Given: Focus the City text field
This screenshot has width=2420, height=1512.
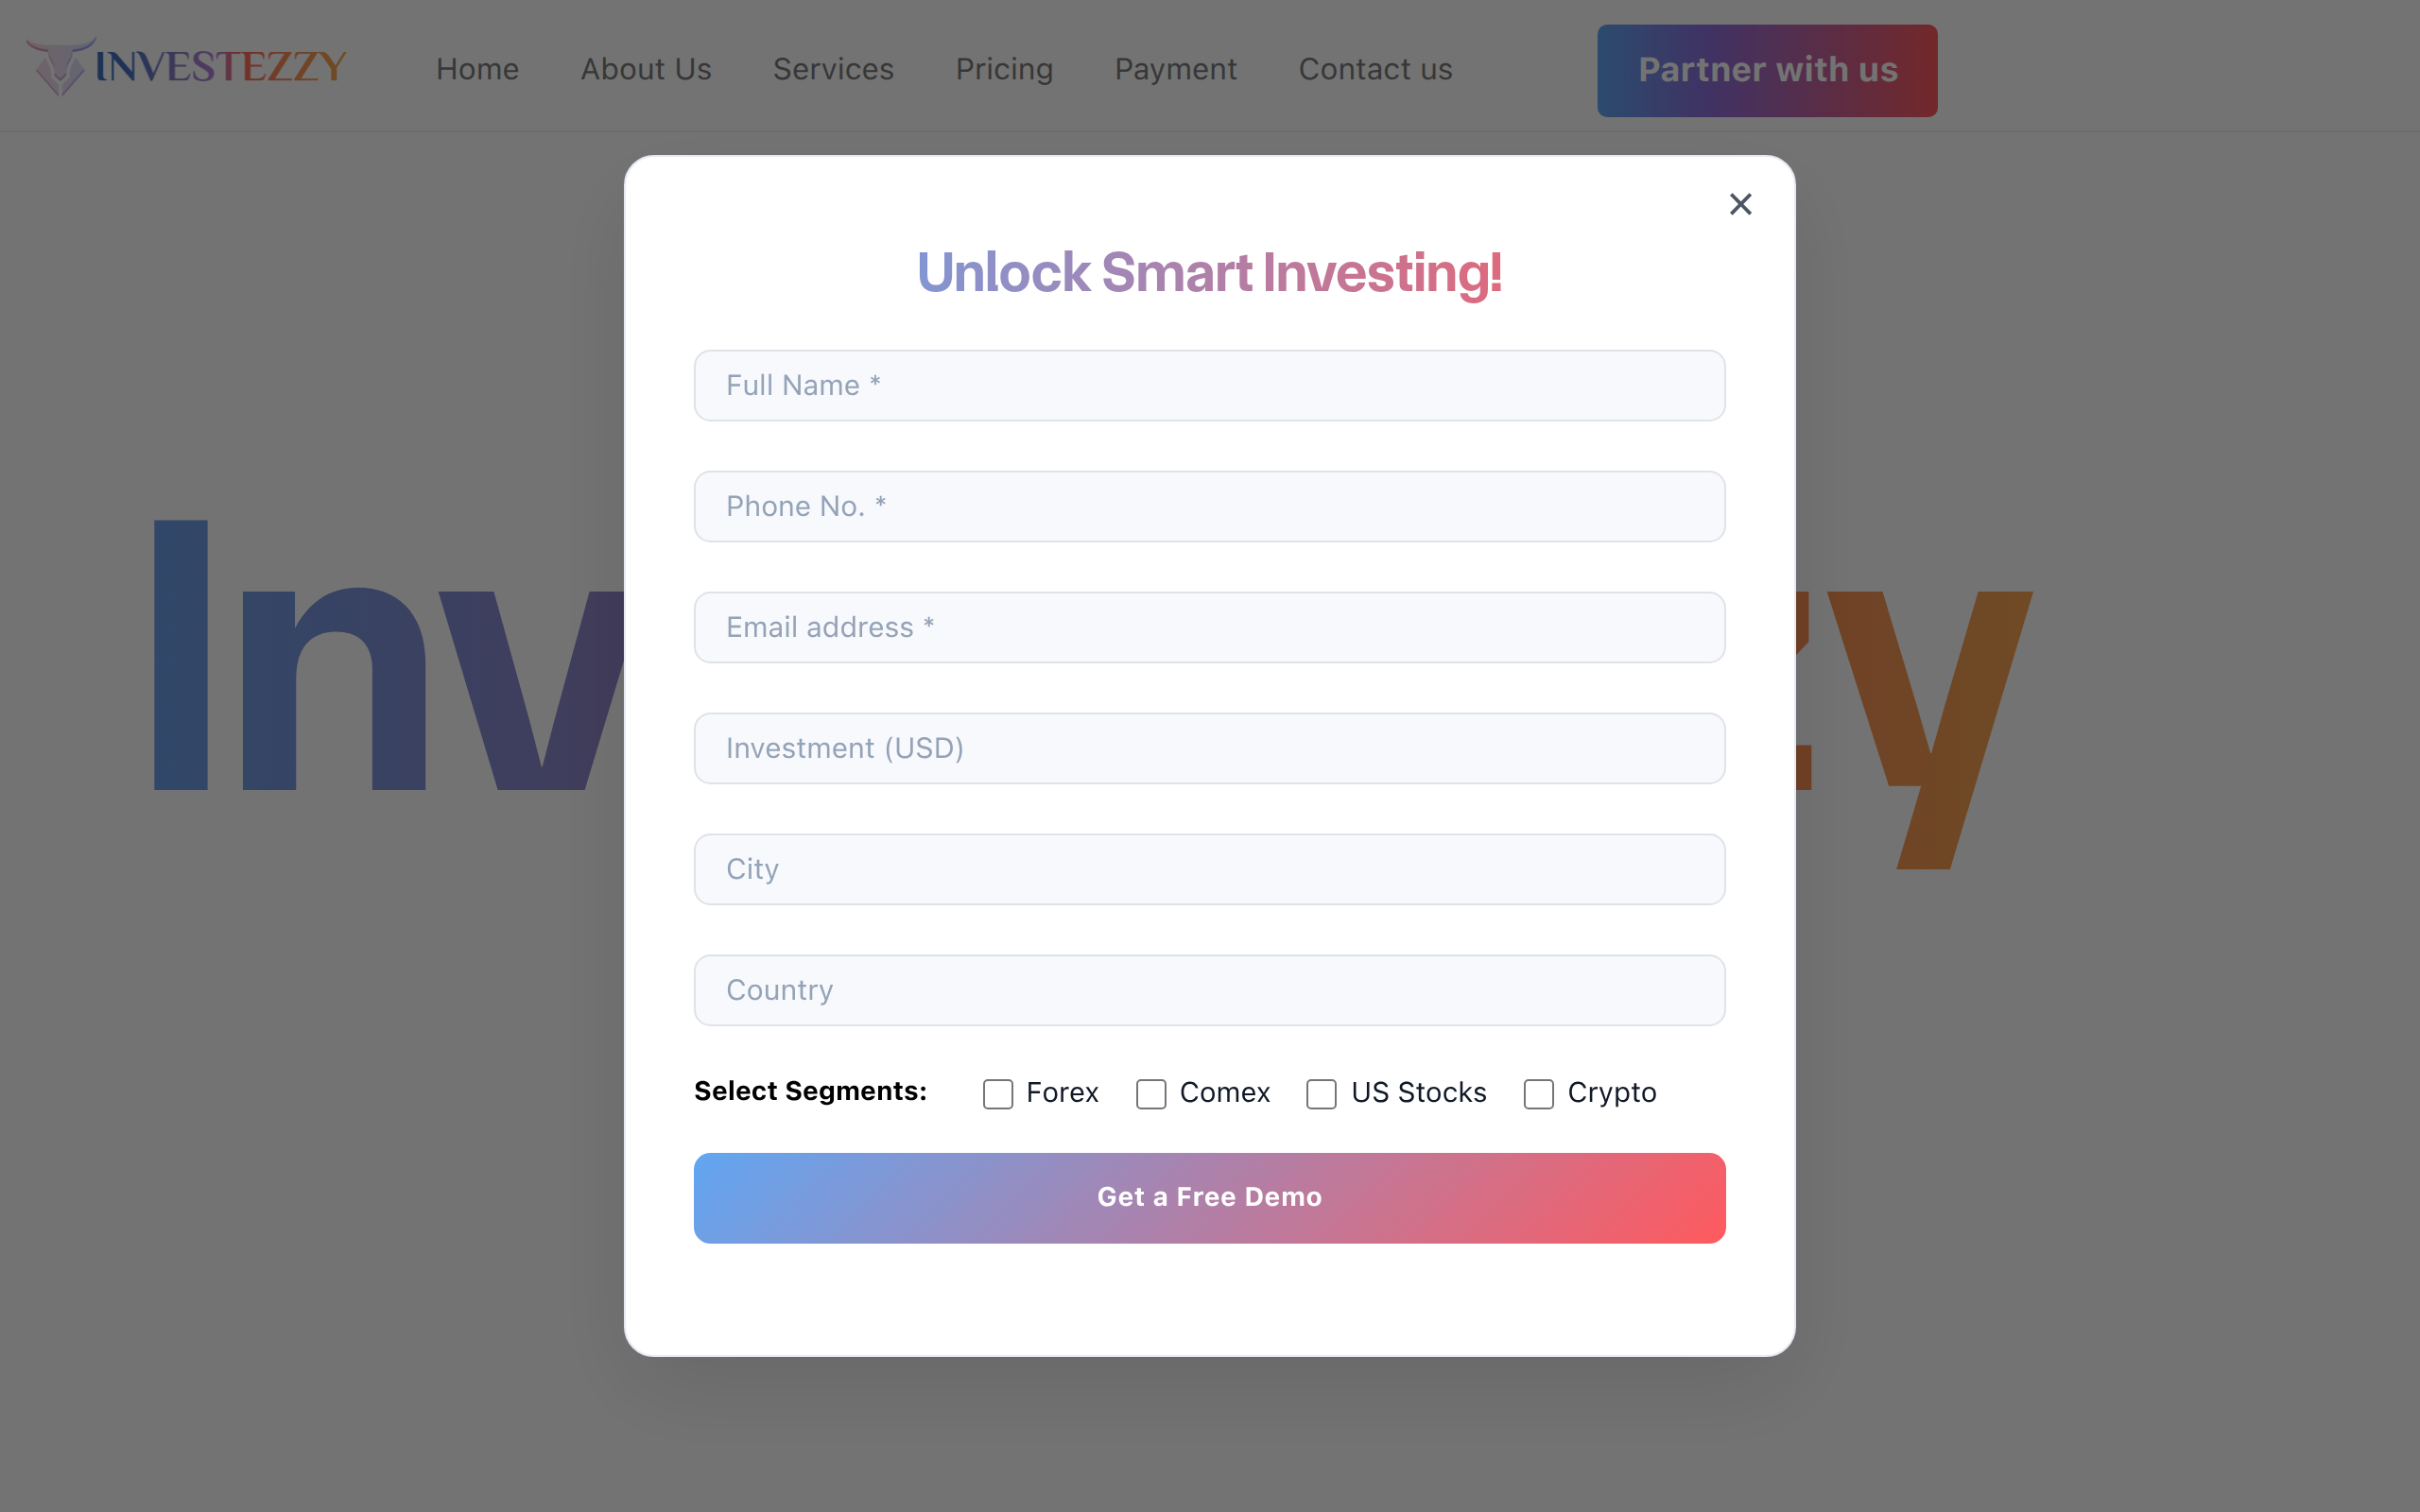Looking at the screenshot, I should (x=1208, y=869).
